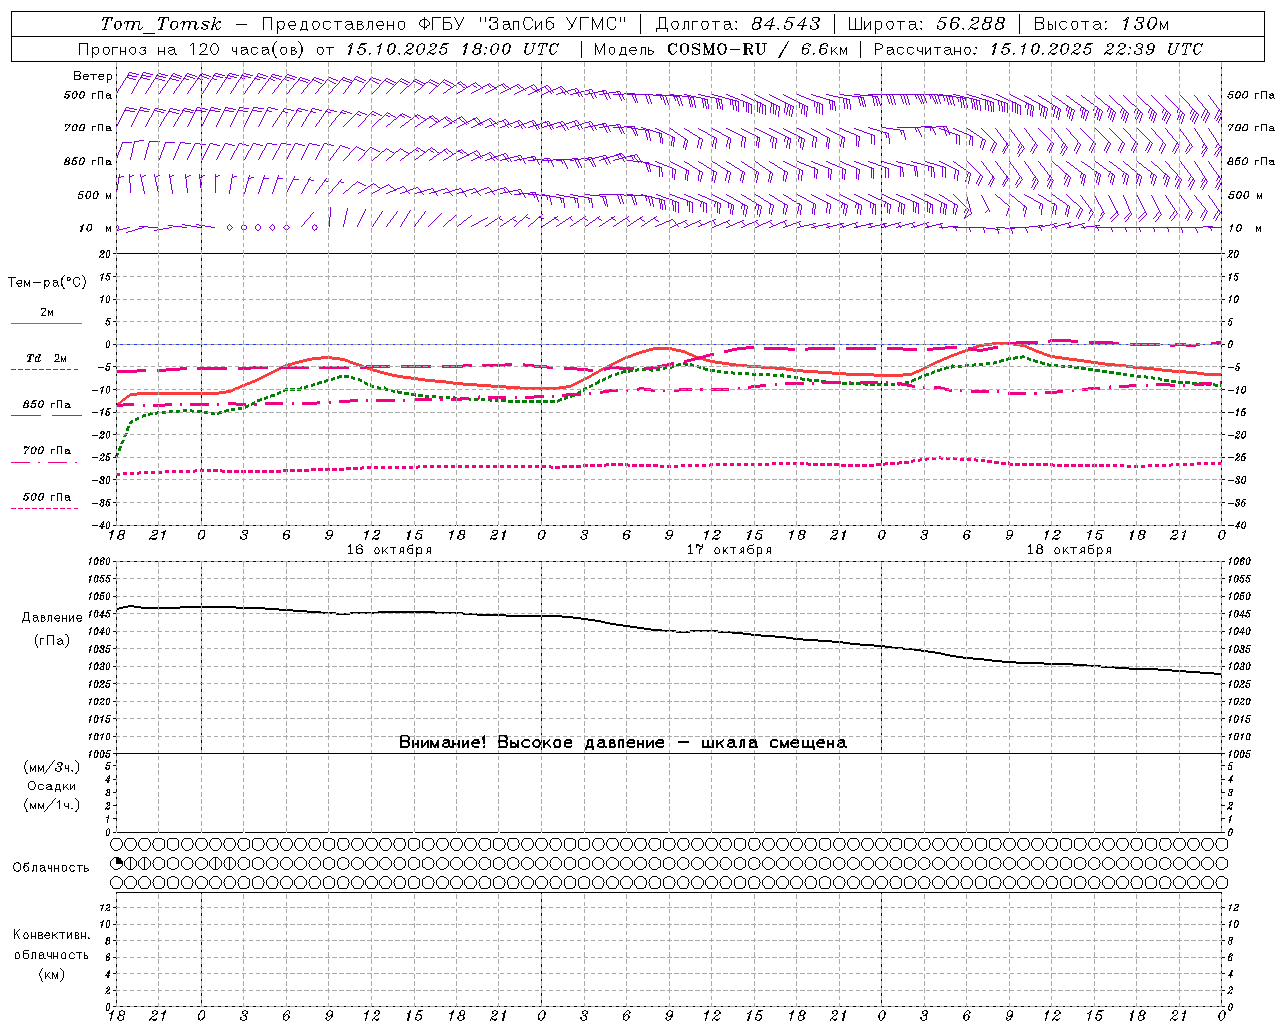
Task: Click the Конвективн. convective cloud label
Action: [51, 935]
